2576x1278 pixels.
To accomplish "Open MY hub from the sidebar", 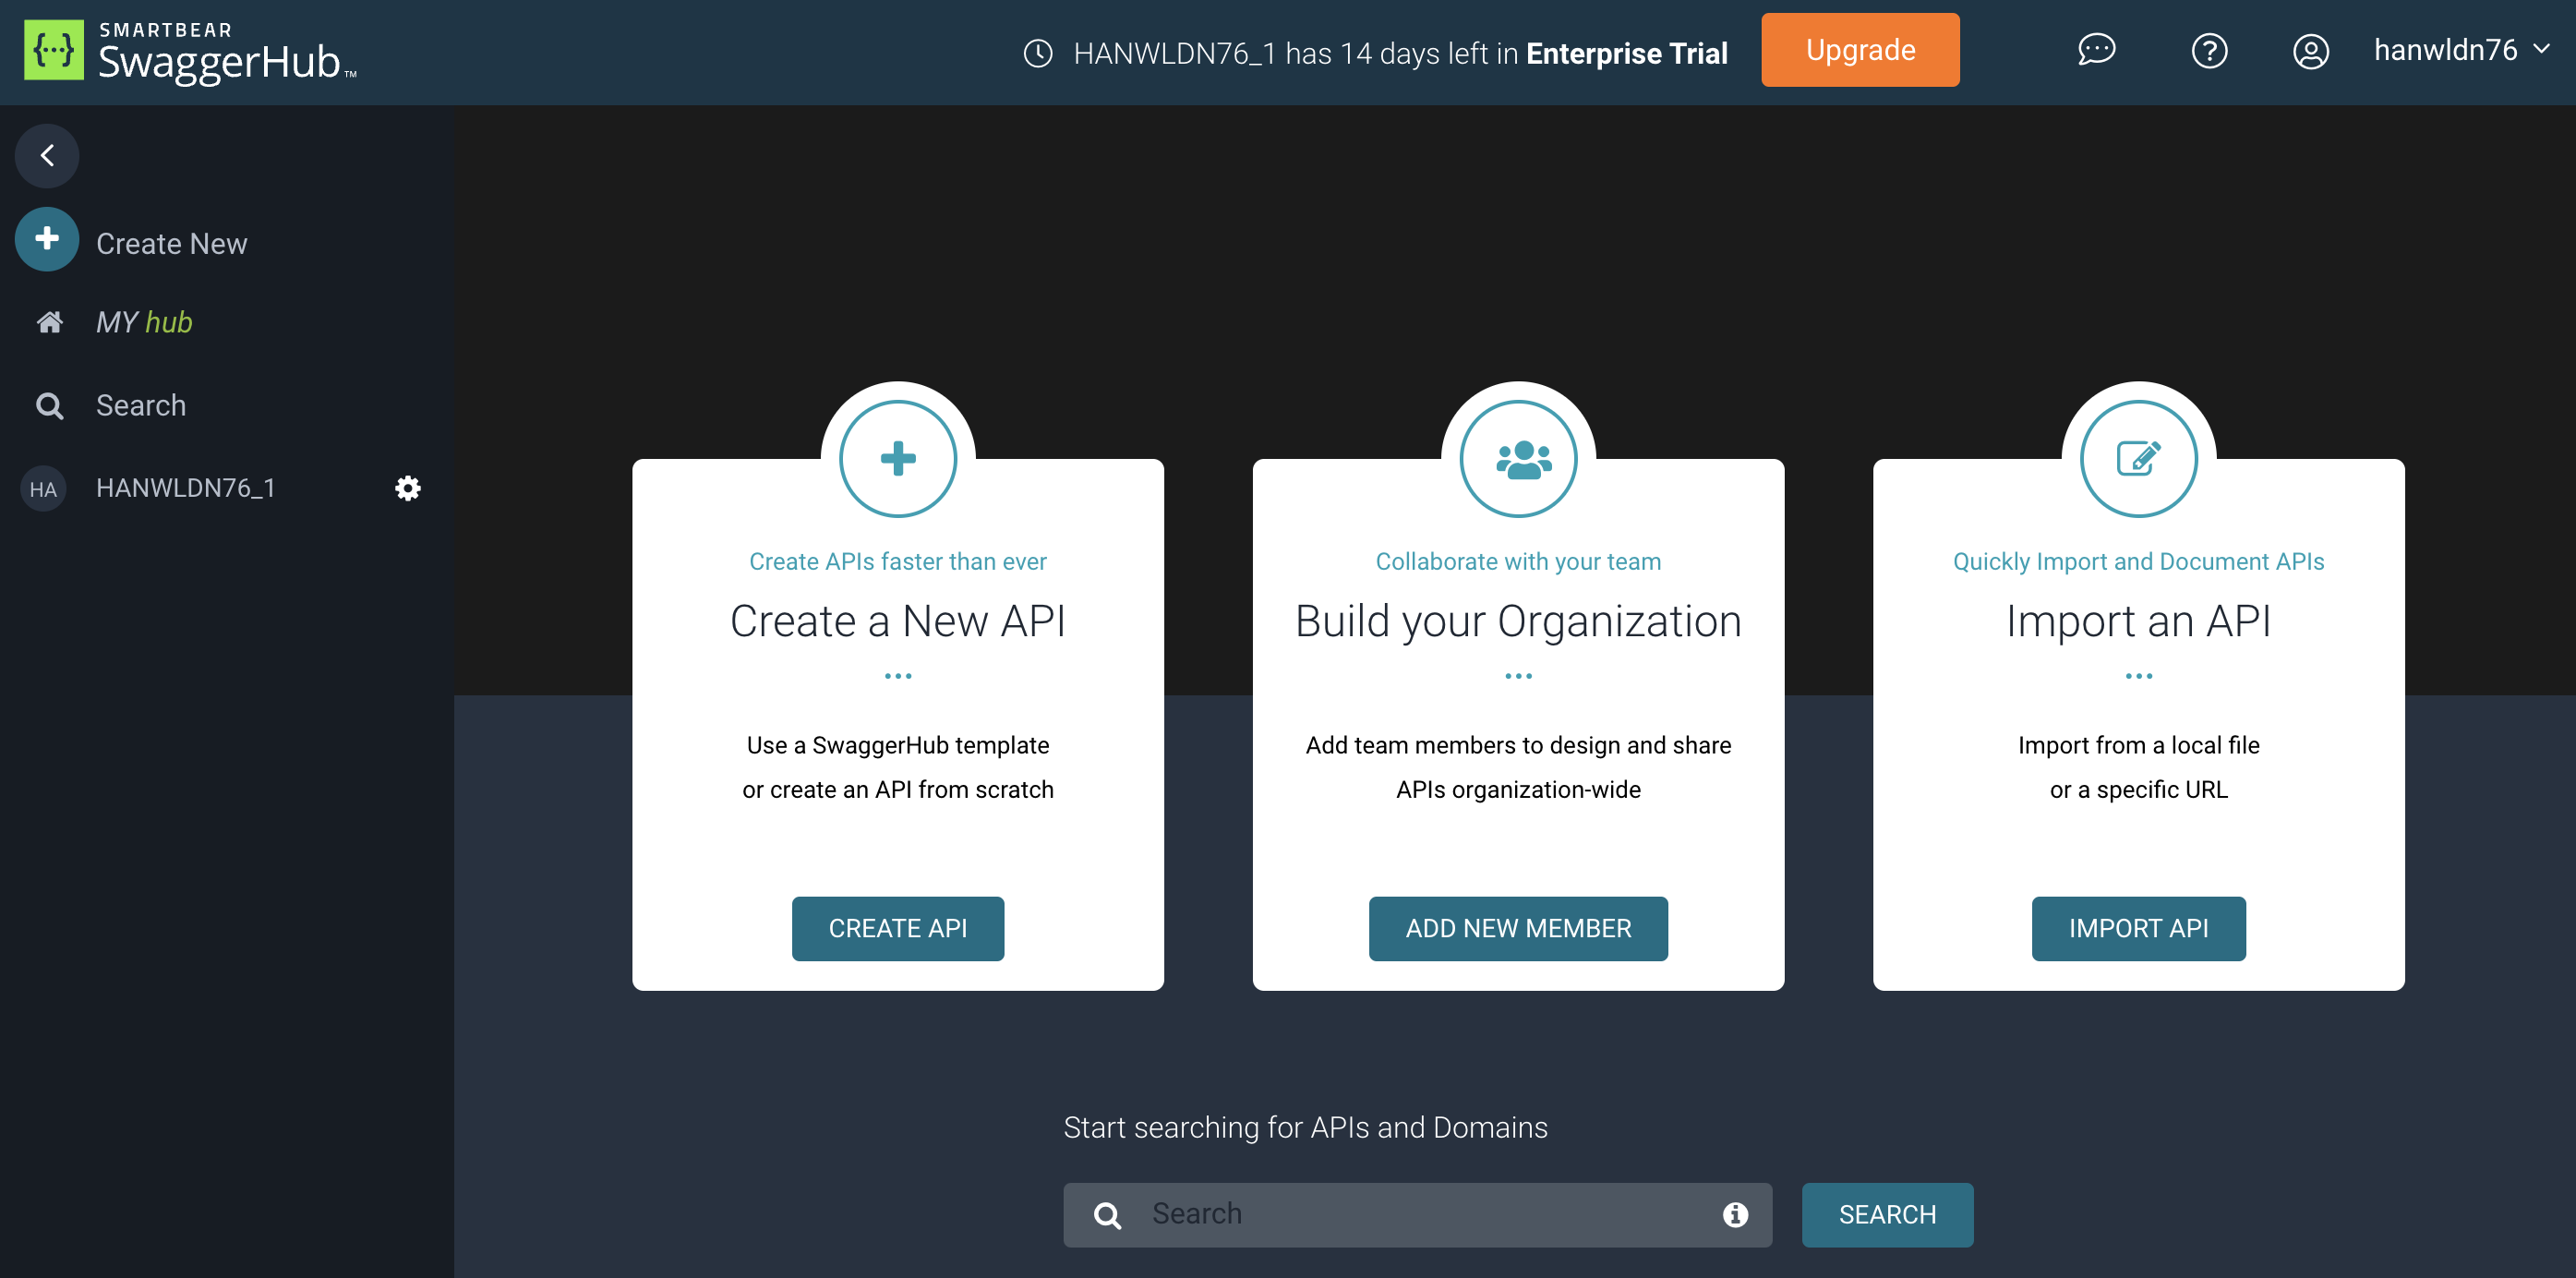I will click(143, 322).
